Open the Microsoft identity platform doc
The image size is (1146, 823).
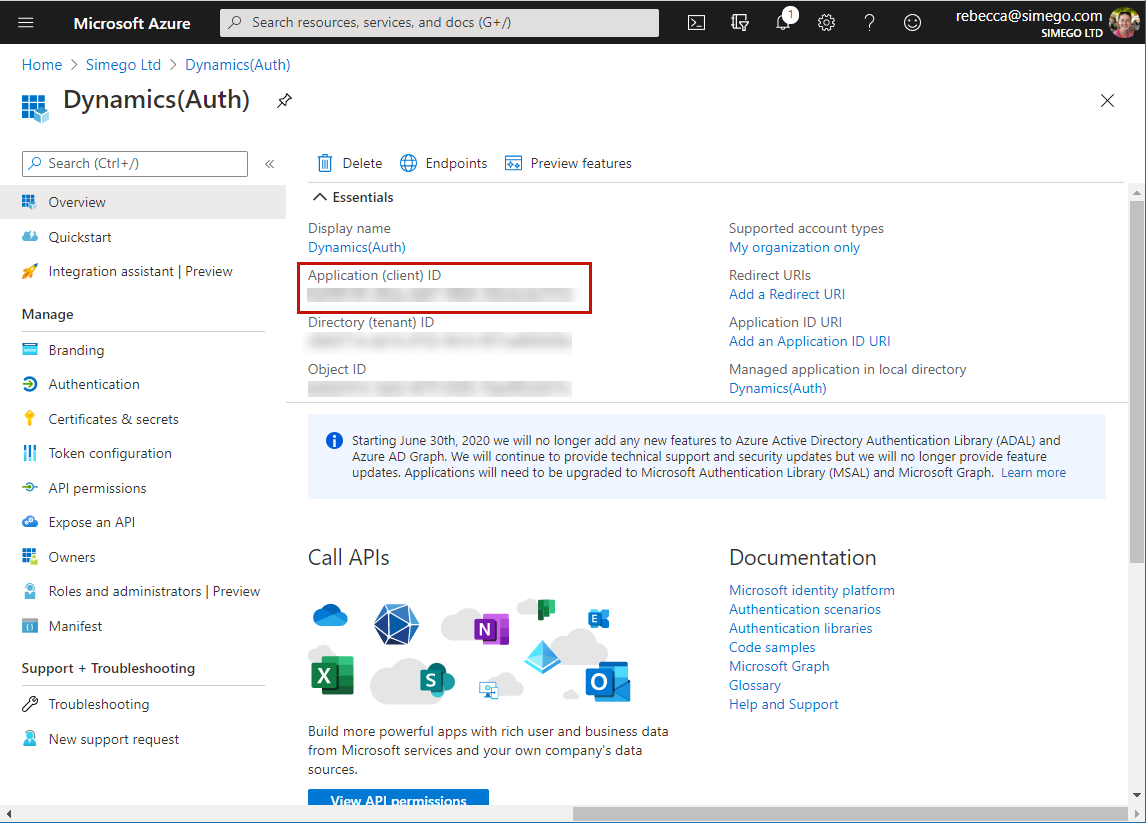pos(811,590)
